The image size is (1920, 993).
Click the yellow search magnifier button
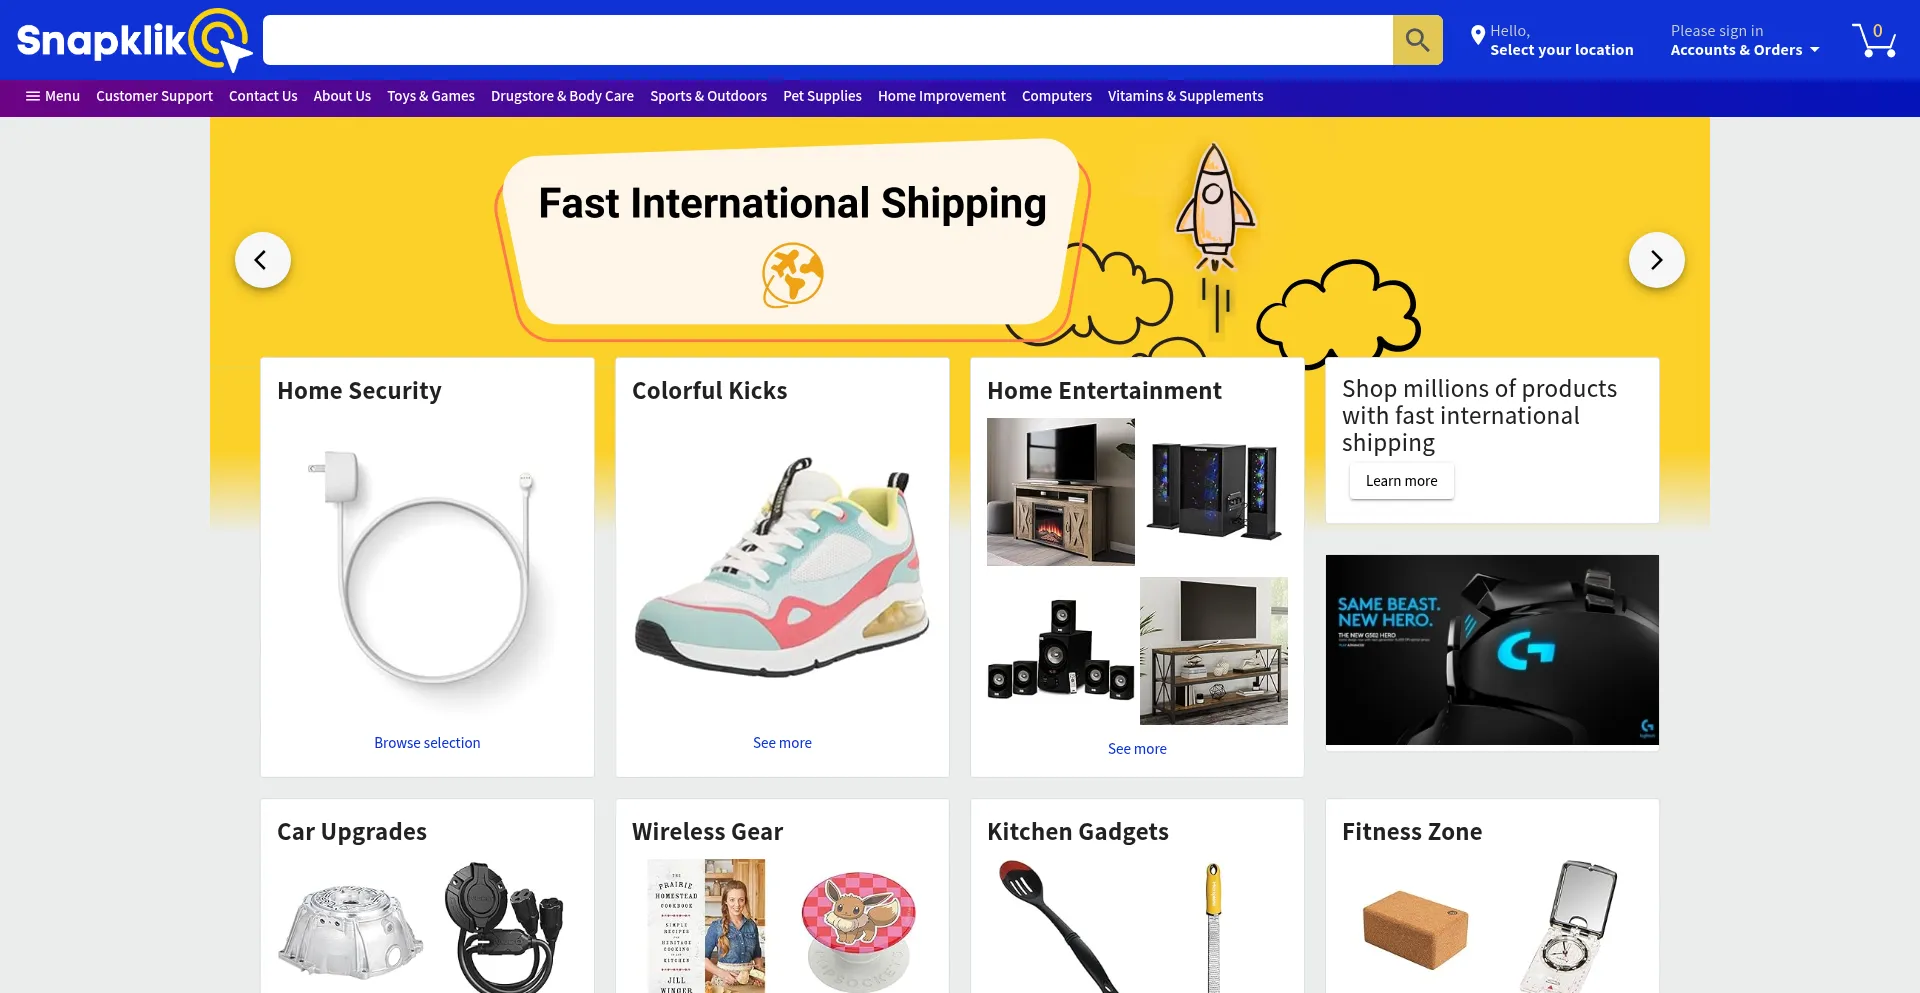(1417, 40)
